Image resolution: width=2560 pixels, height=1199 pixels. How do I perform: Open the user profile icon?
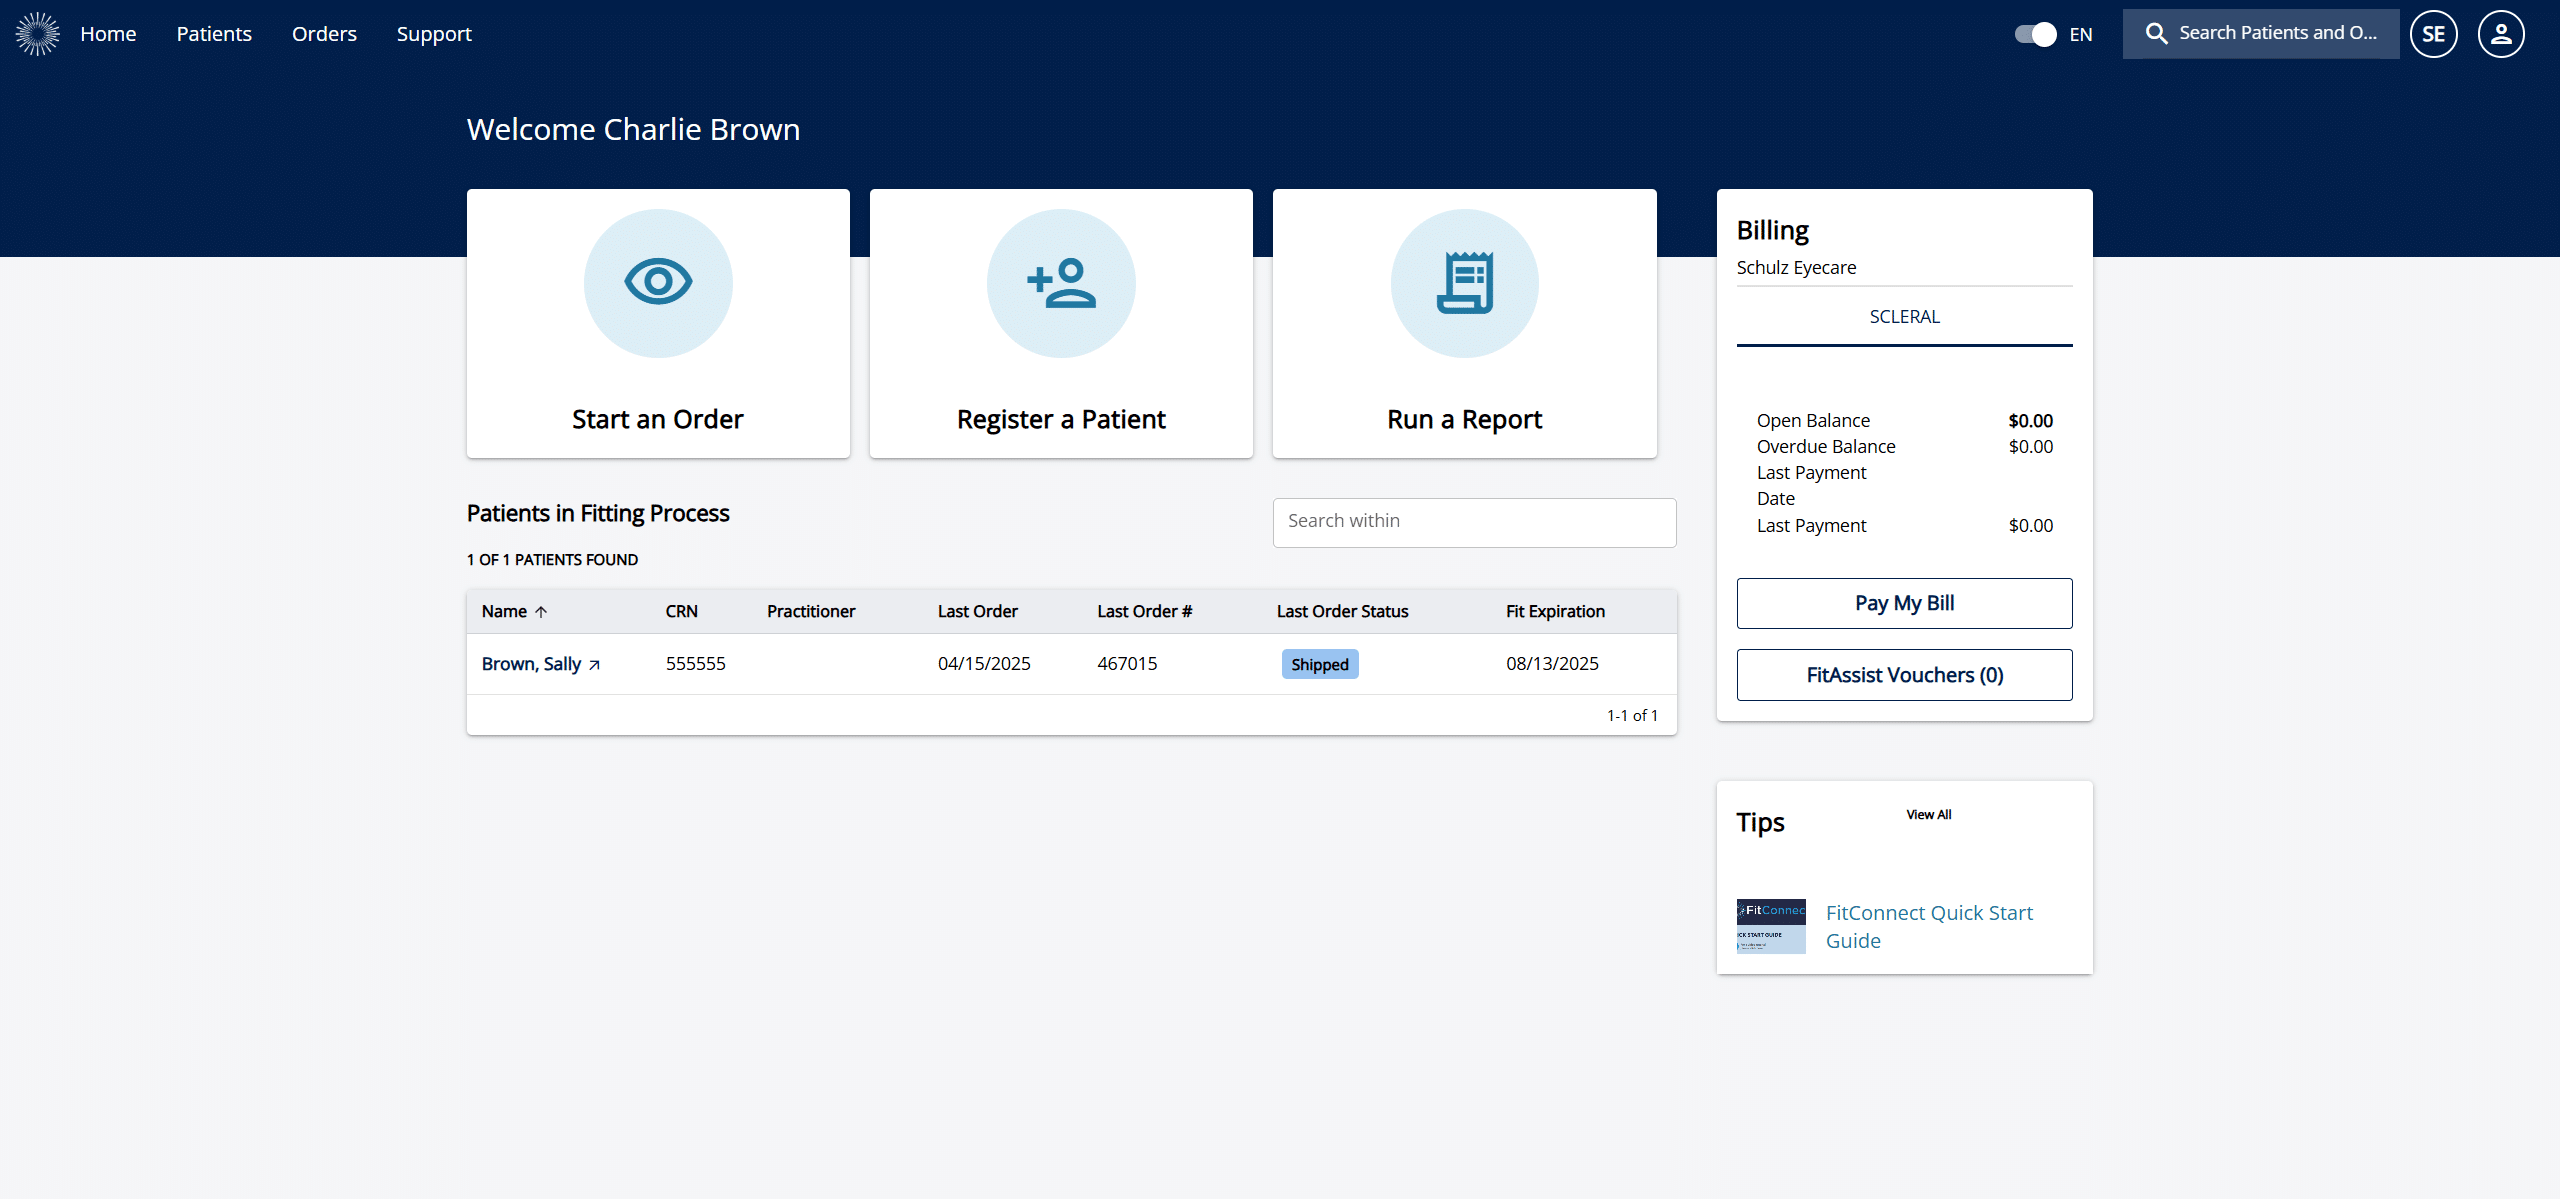[2500, 34]
